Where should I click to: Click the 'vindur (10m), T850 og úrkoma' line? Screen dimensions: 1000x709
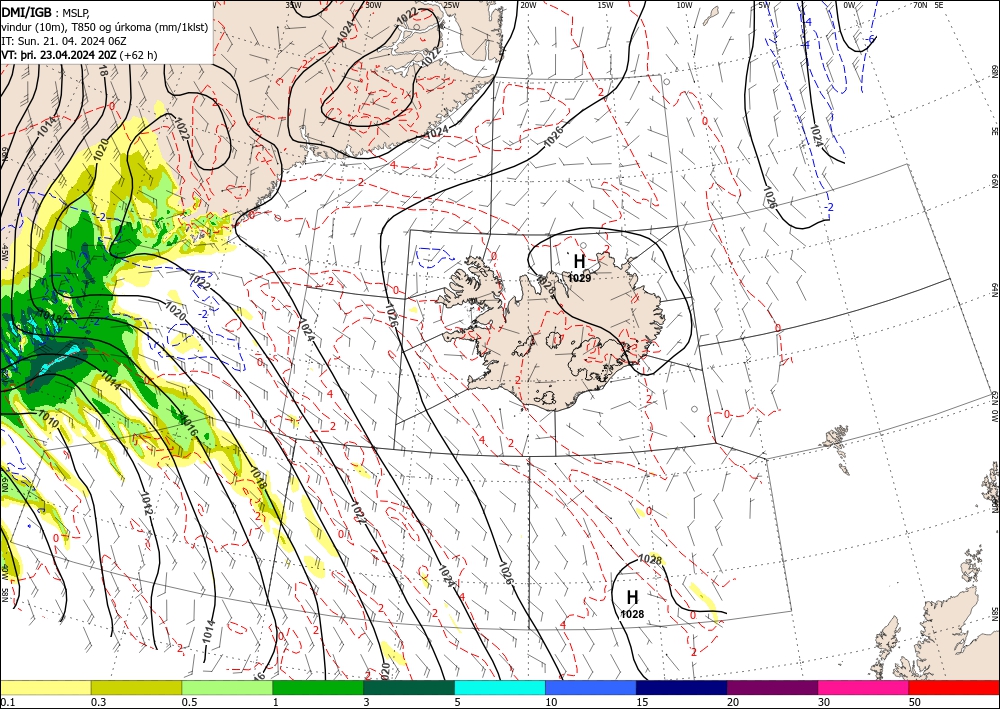[105, 27]
